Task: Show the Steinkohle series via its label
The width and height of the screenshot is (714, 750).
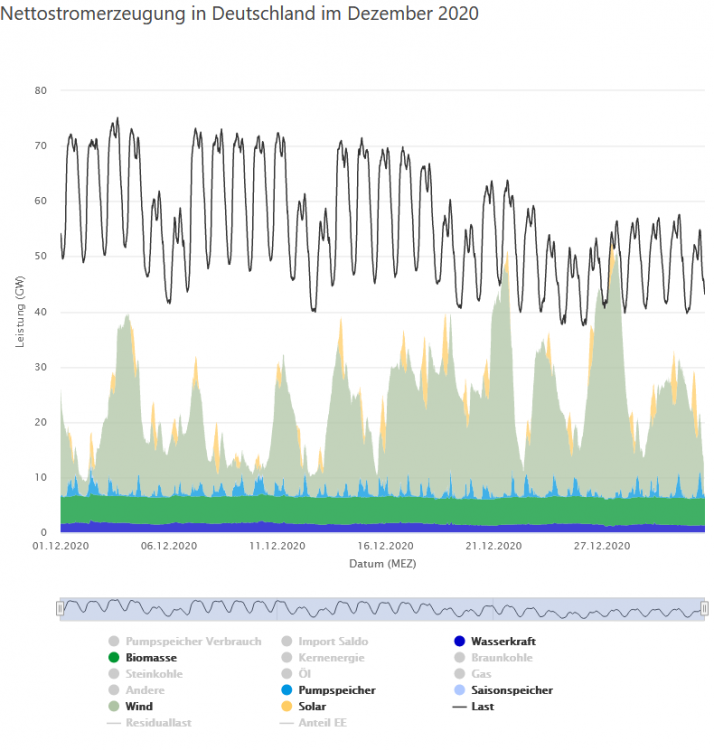Action: click(x=154, y=673)
